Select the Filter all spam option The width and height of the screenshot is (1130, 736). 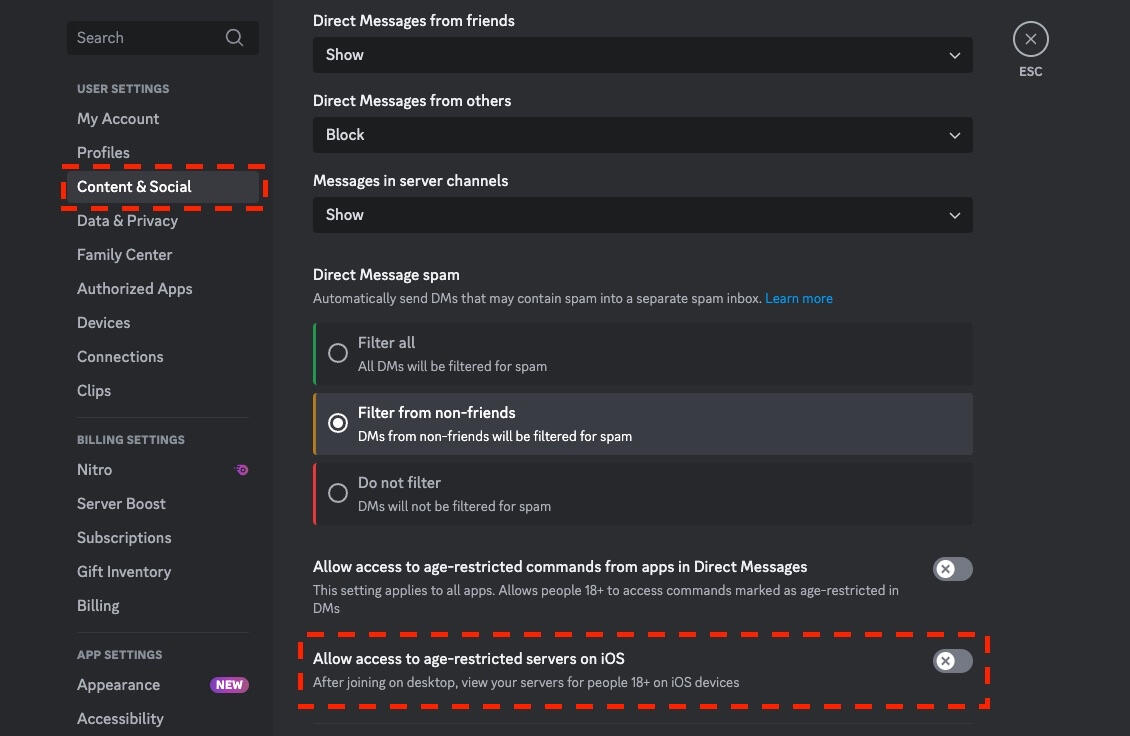click(x=338, y=352)
